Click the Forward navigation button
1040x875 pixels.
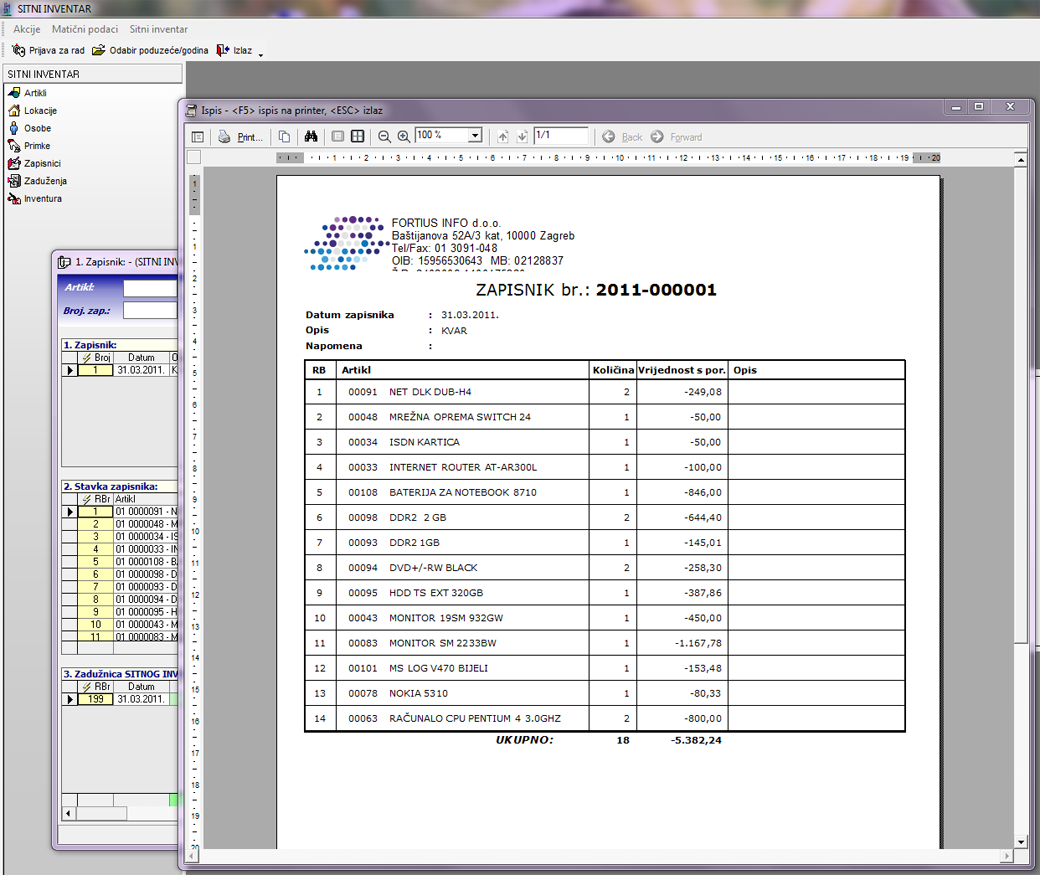click(x=676, y=137)
